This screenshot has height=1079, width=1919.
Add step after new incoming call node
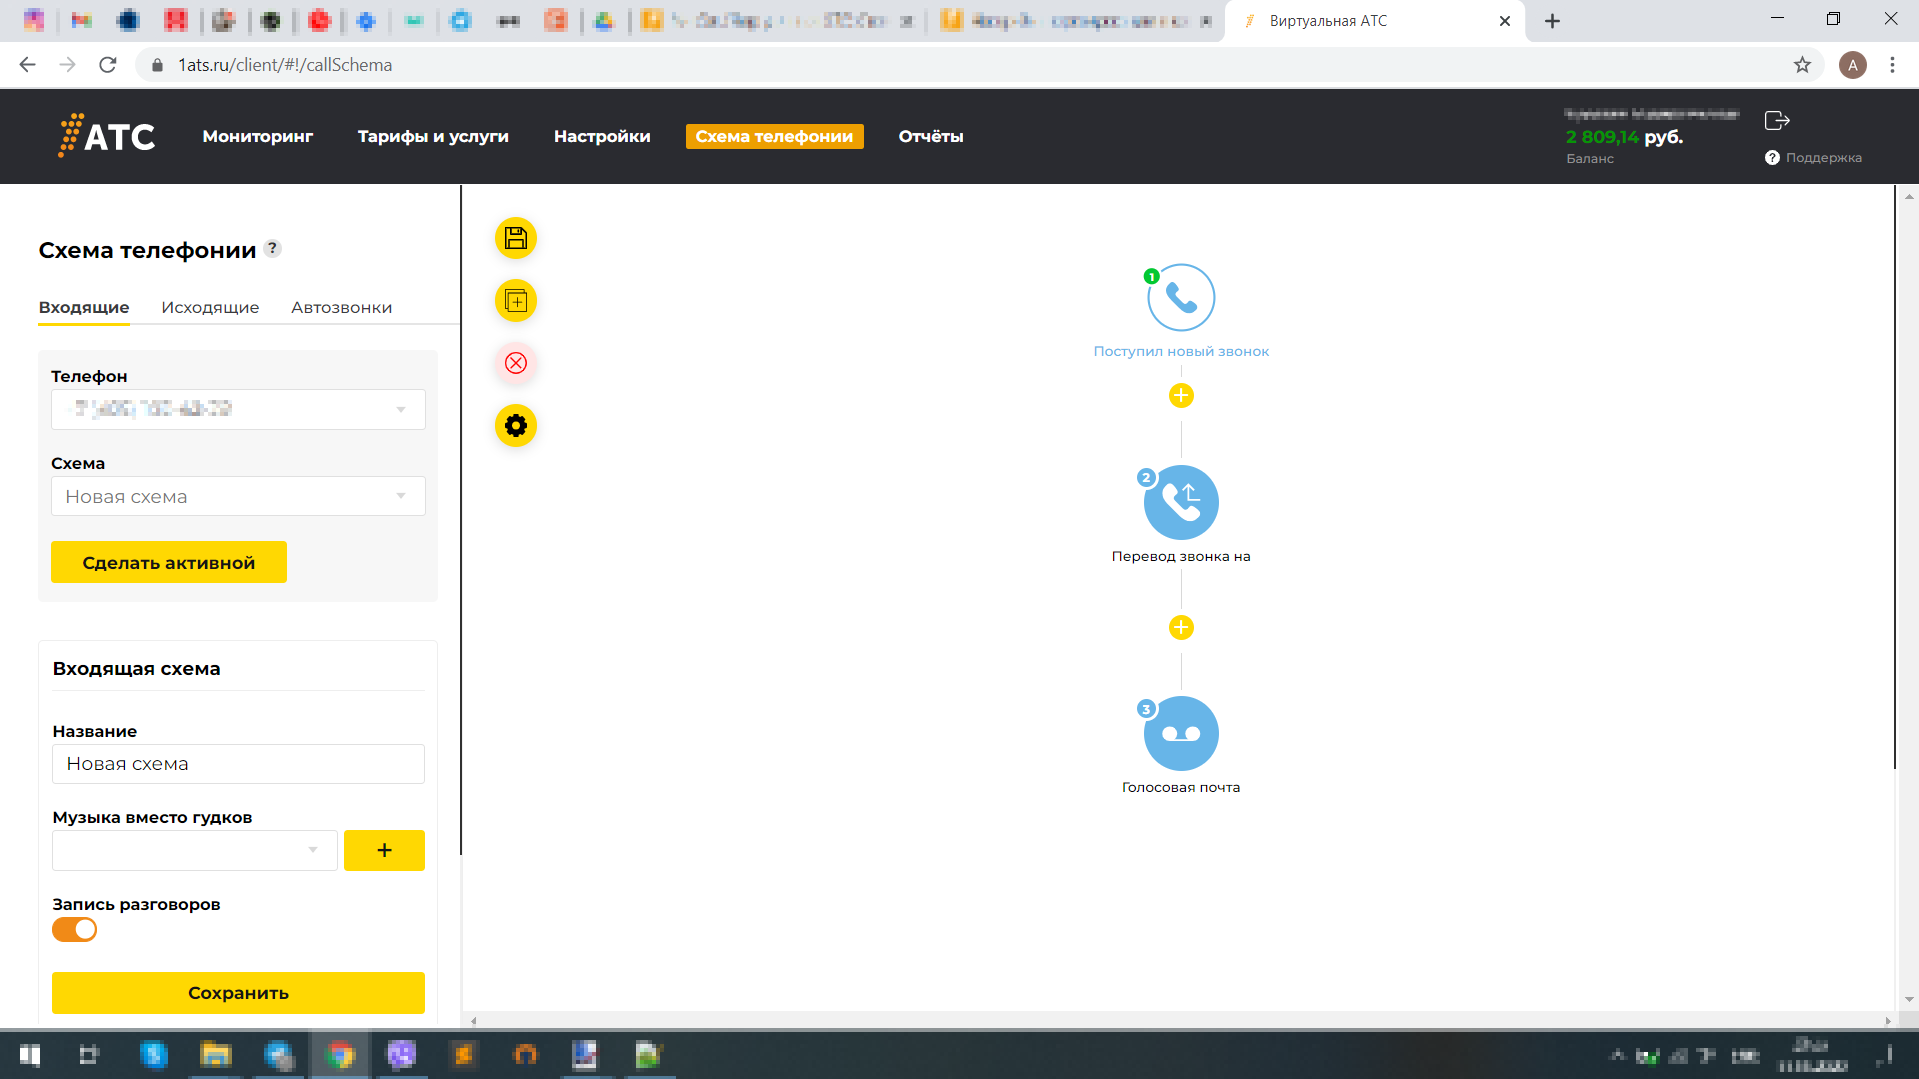tap(1181, 396)
